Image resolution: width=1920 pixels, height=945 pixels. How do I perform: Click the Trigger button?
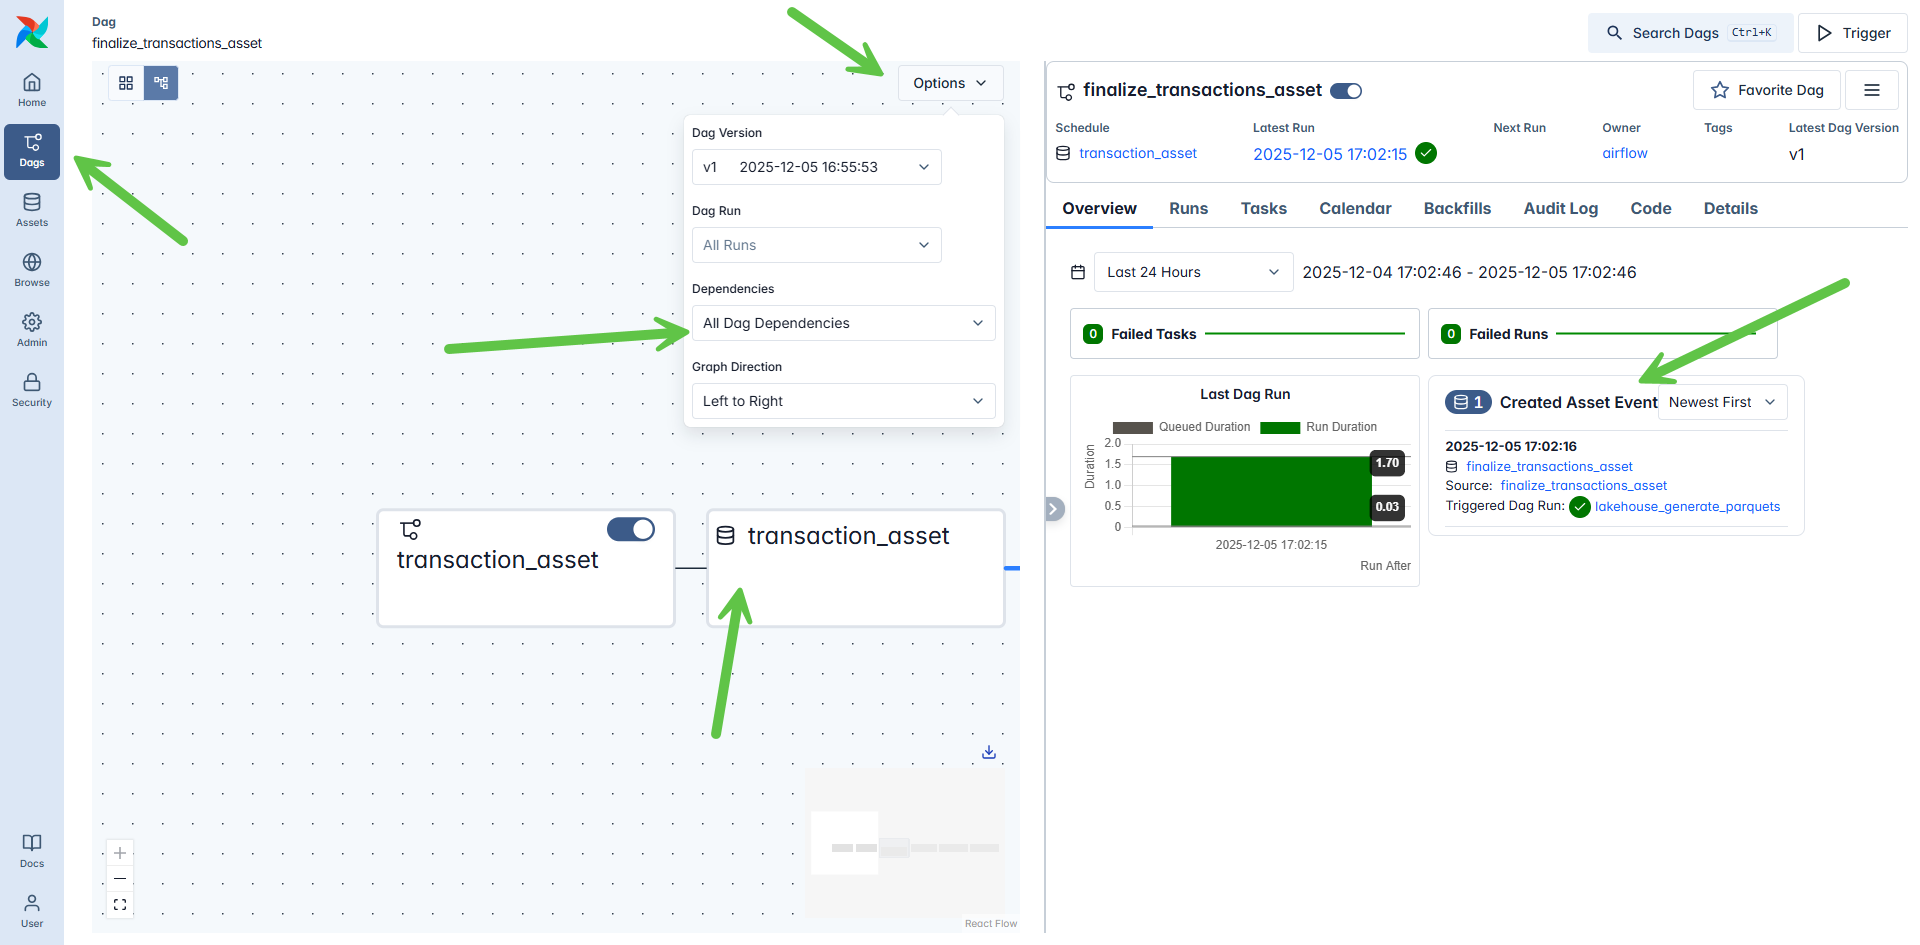click(1853, 33)
